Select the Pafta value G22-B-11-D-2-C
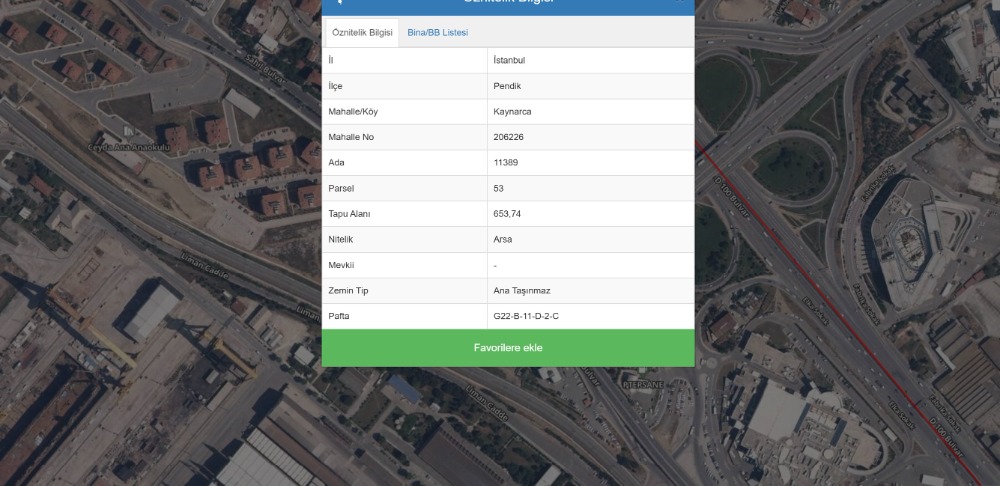 click(526, 316)
